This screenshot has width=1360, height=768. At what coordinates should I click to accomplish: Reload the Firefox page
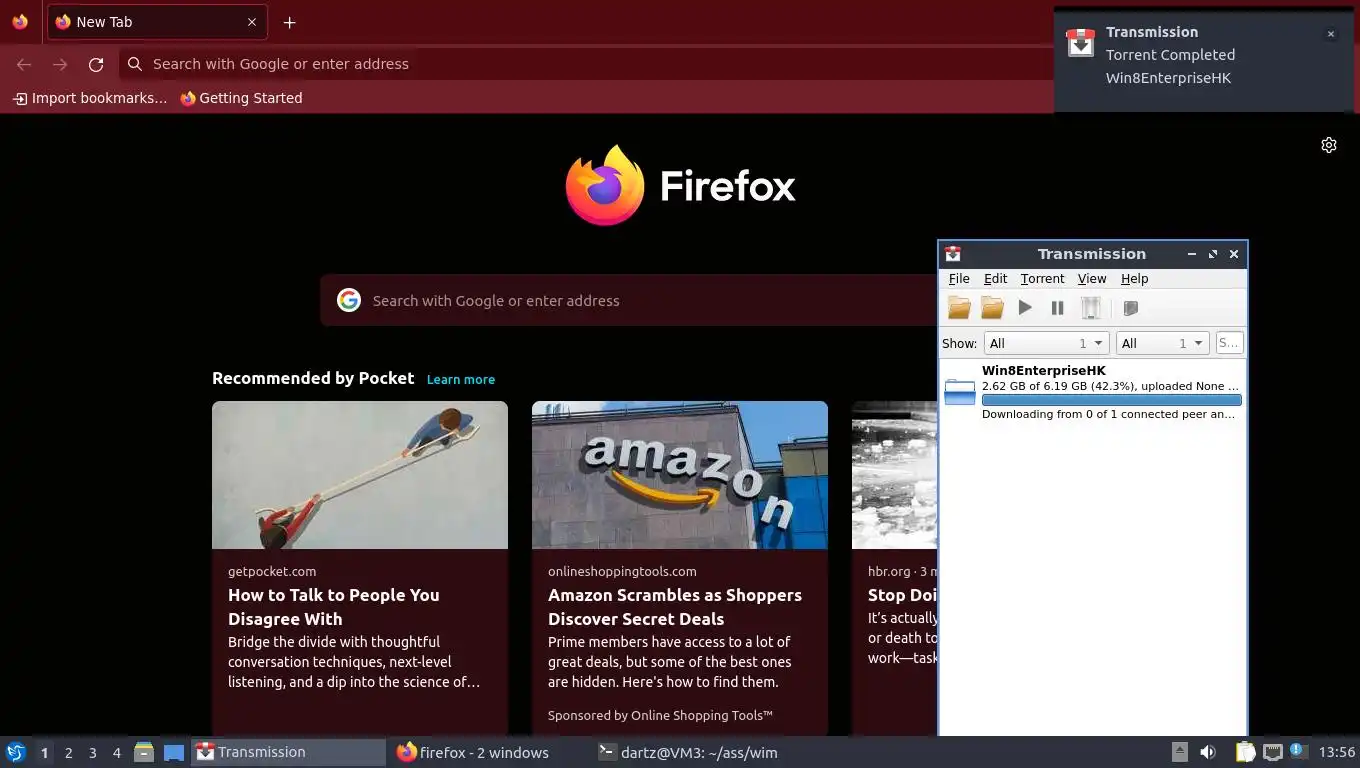click(x=96, y=64)
